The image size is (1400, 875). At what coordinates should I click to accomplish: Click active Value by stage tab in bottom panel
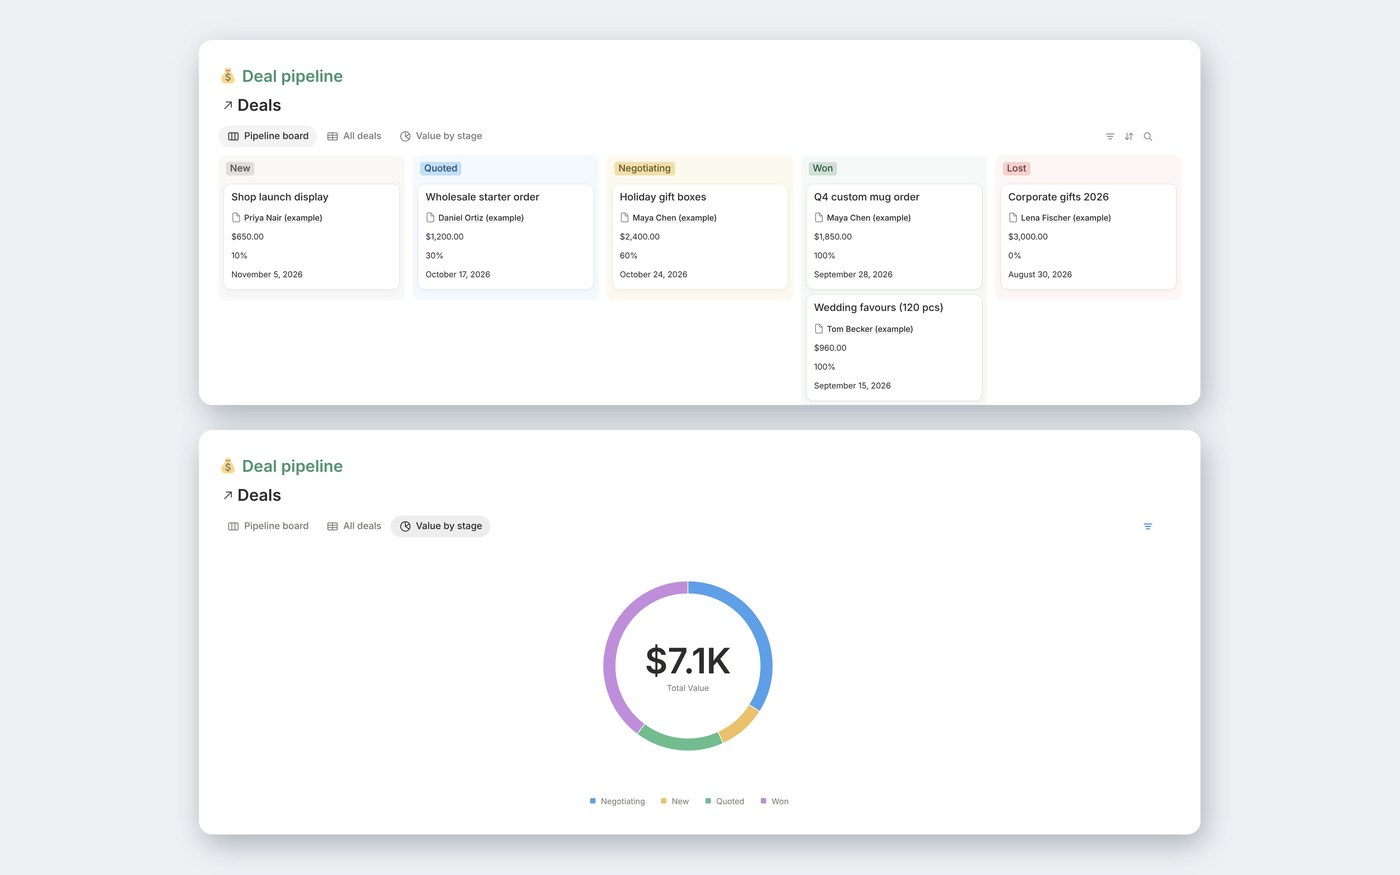coord(441,526)
